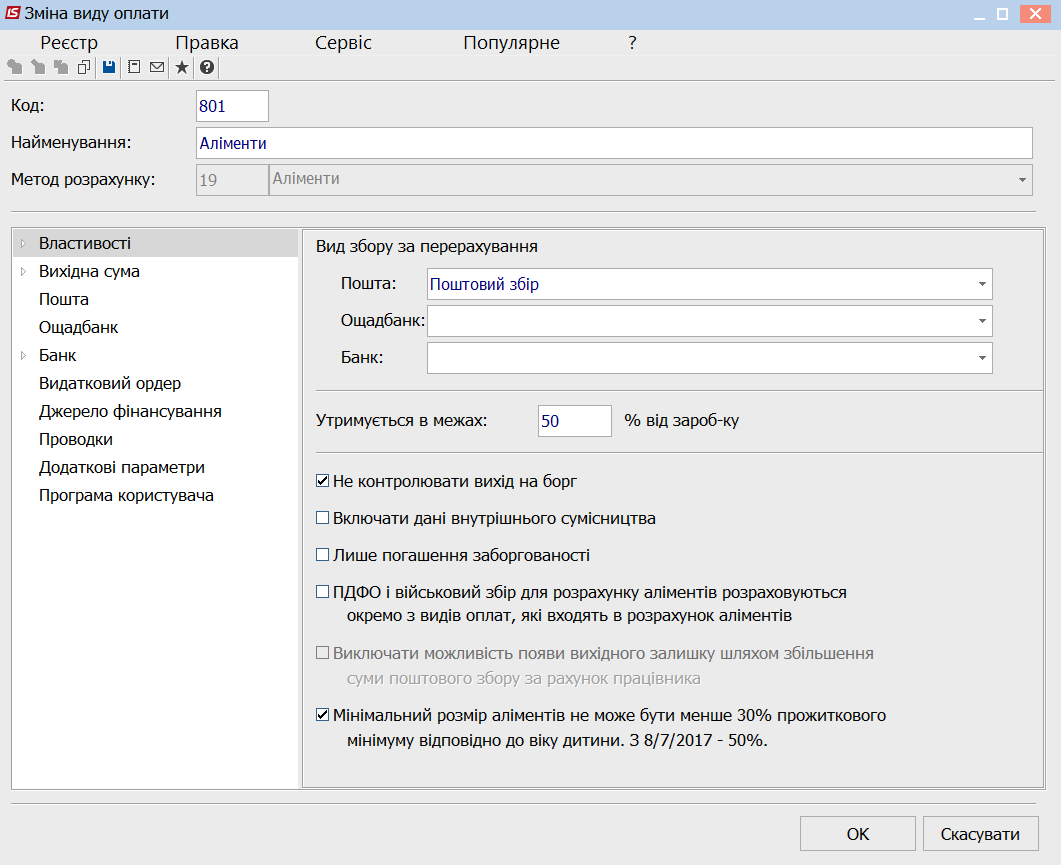
Task: Enable the 'ПДФО і військовий збір' checkbox
Action: pos(323,592)
